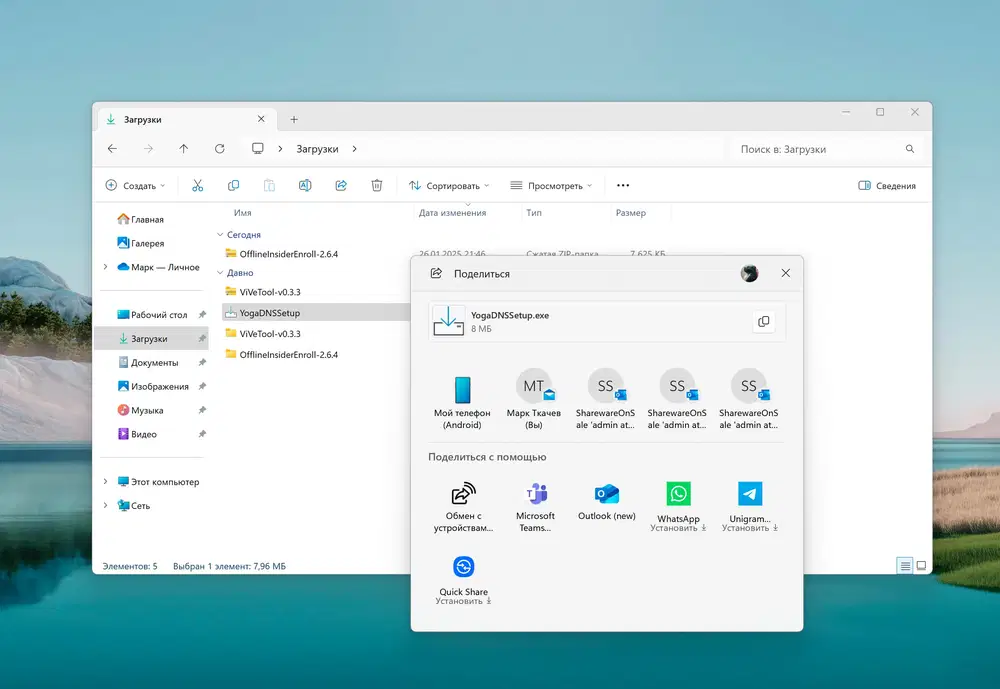This screenshot has width=1000, height=689.
Task: Click the PC monitor icon in address bar
Action: [x=258, y=149]
